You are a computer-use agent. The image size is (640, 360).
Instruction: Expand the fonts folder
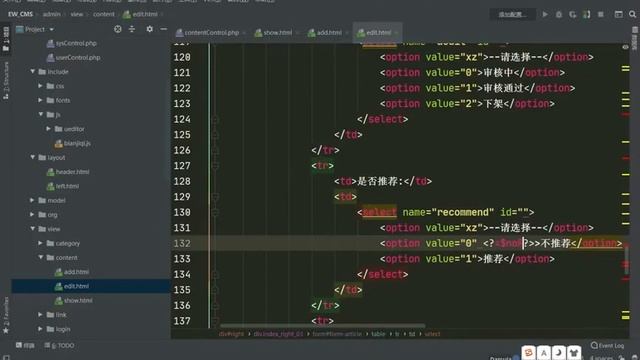[x=40, y=100]
